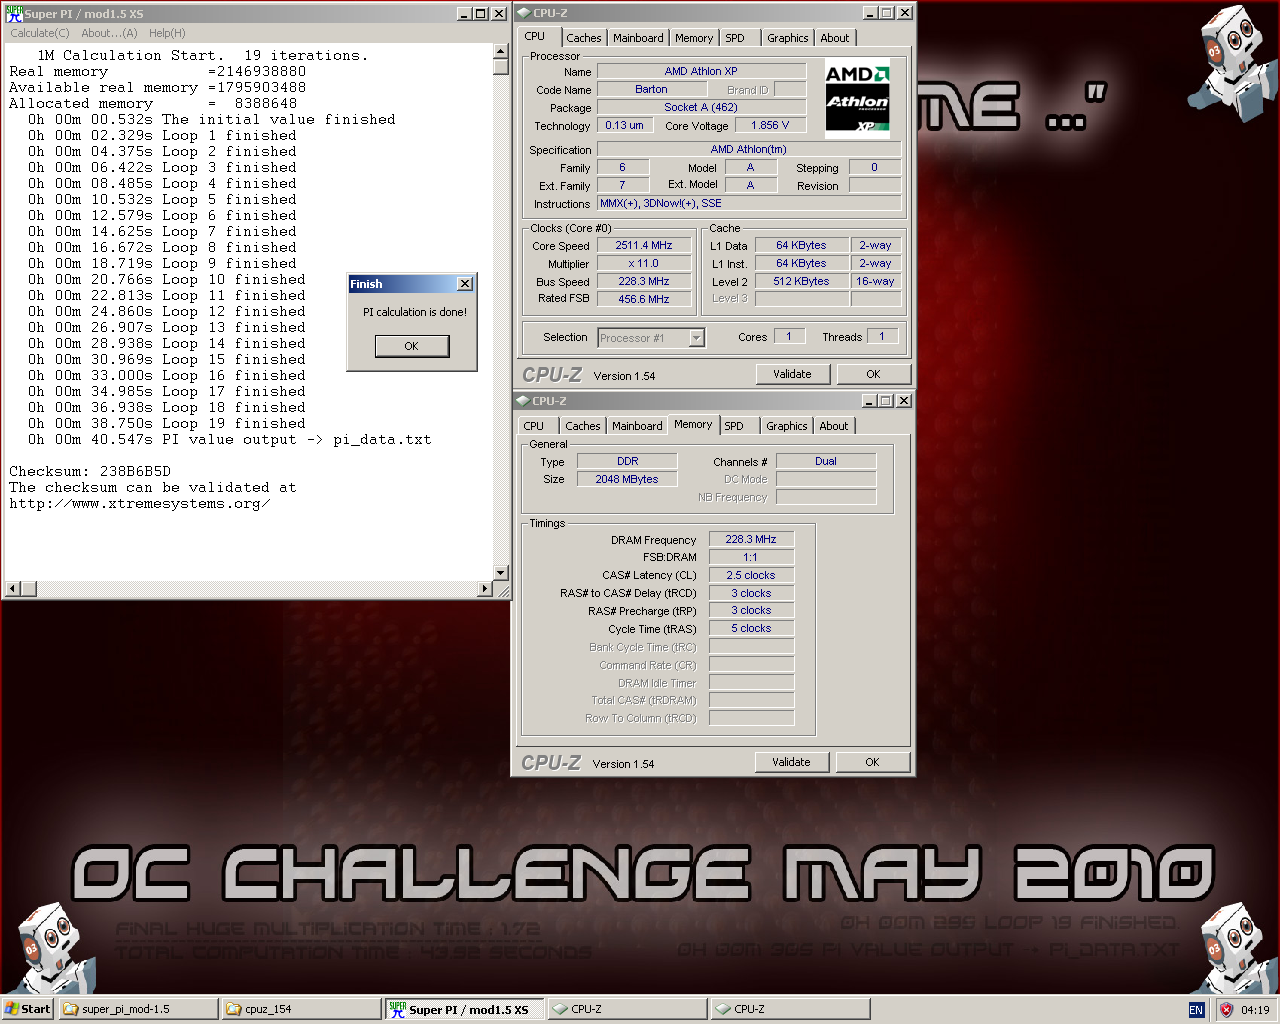
Task: Click the top CPU-Z title bar icon
Action: pyautogui.click(x=523, y=13)
